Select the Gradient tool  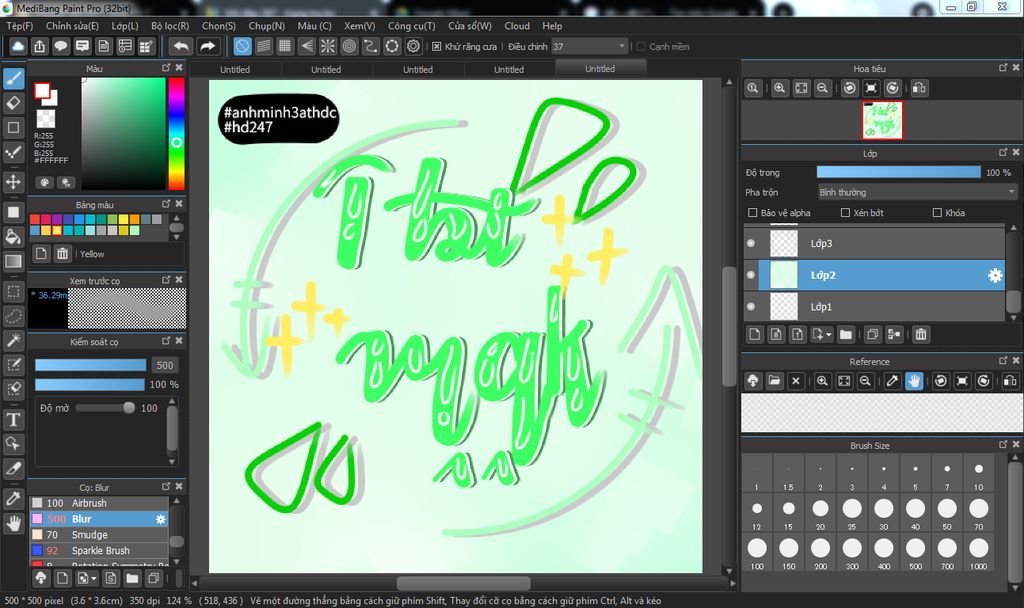tap(13, 261)
